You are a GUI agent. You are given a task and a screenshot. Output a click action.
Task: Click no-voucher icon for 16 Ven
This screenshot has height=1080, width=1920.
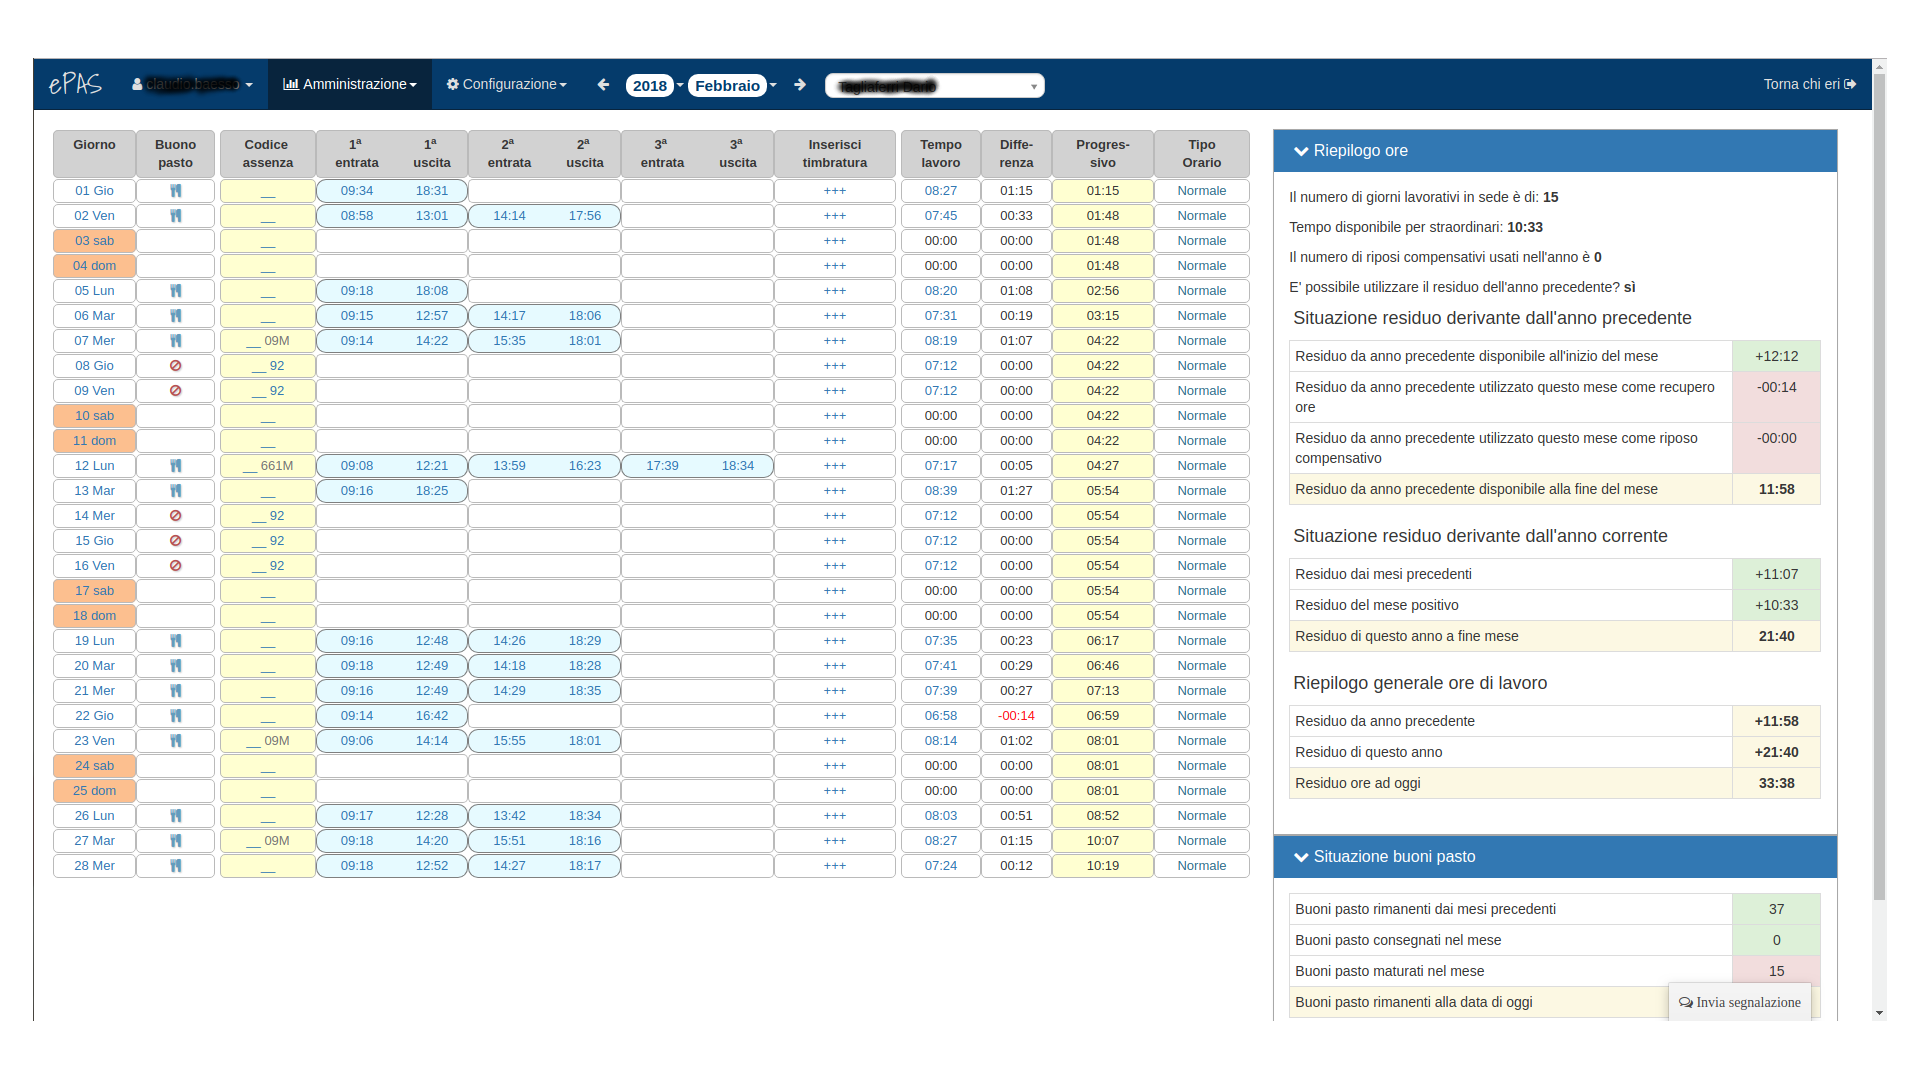(x=175, y=566)
